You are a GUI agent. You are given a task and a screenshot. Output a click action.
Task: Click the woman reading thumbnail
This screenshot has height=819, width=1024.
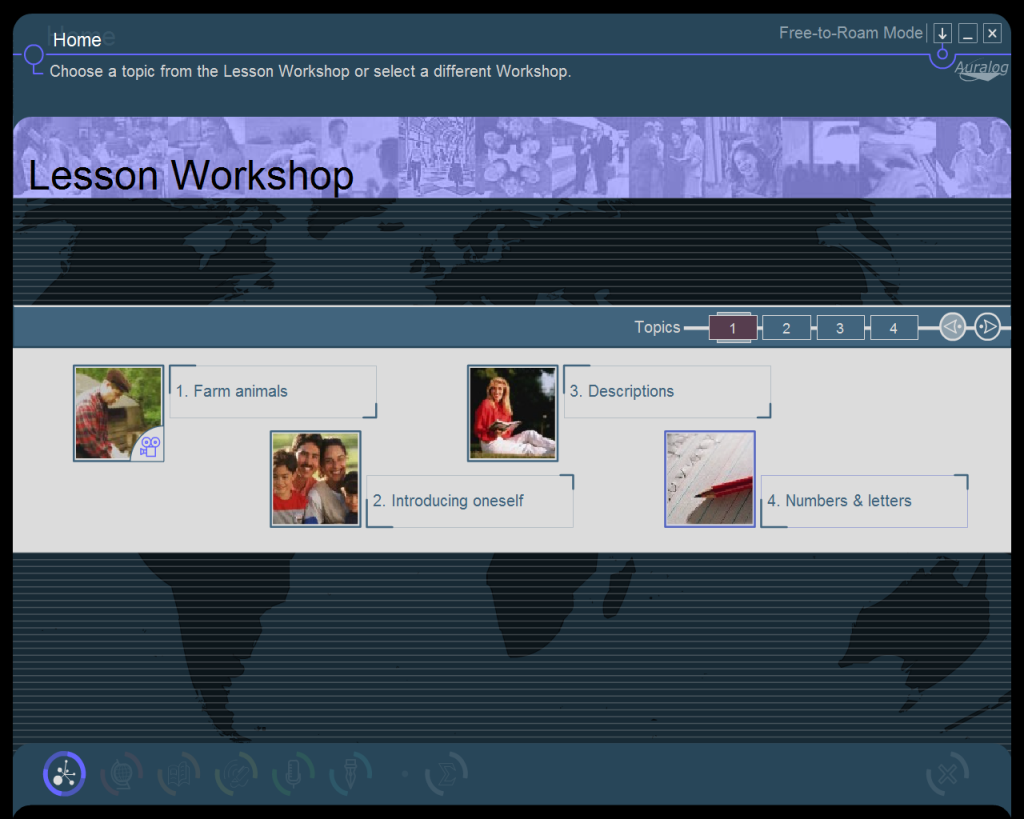click(x=512, y=413)
